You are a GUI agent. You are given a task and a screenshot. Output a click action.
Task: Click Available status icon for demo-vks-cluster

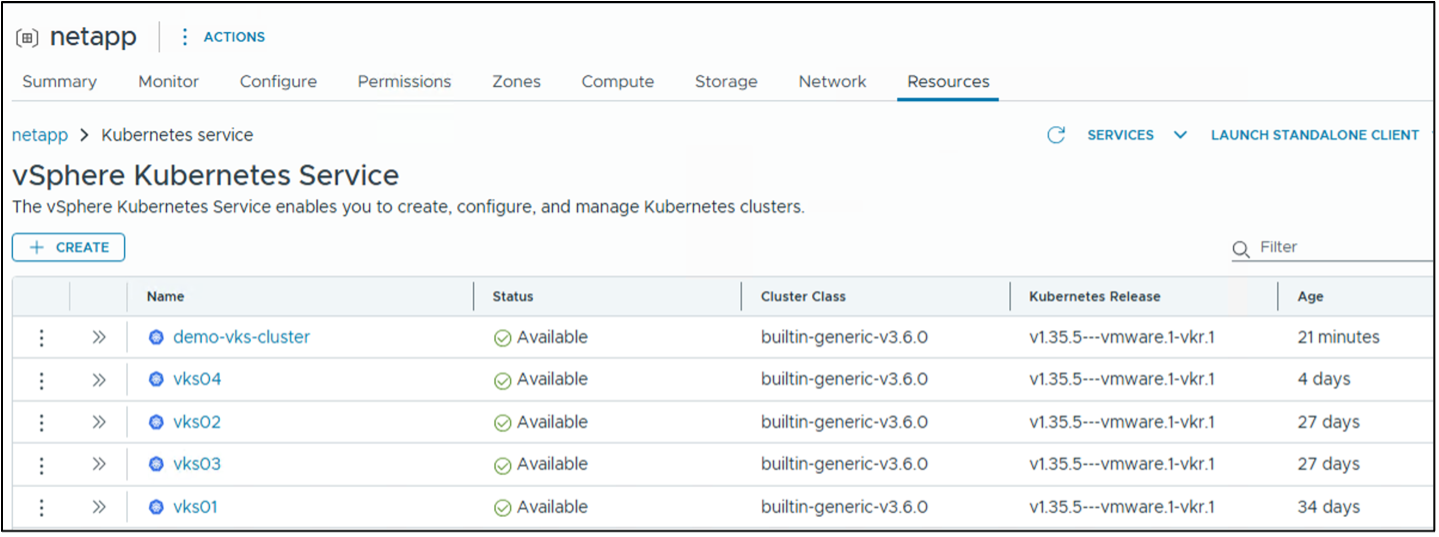tap(502, 338)
